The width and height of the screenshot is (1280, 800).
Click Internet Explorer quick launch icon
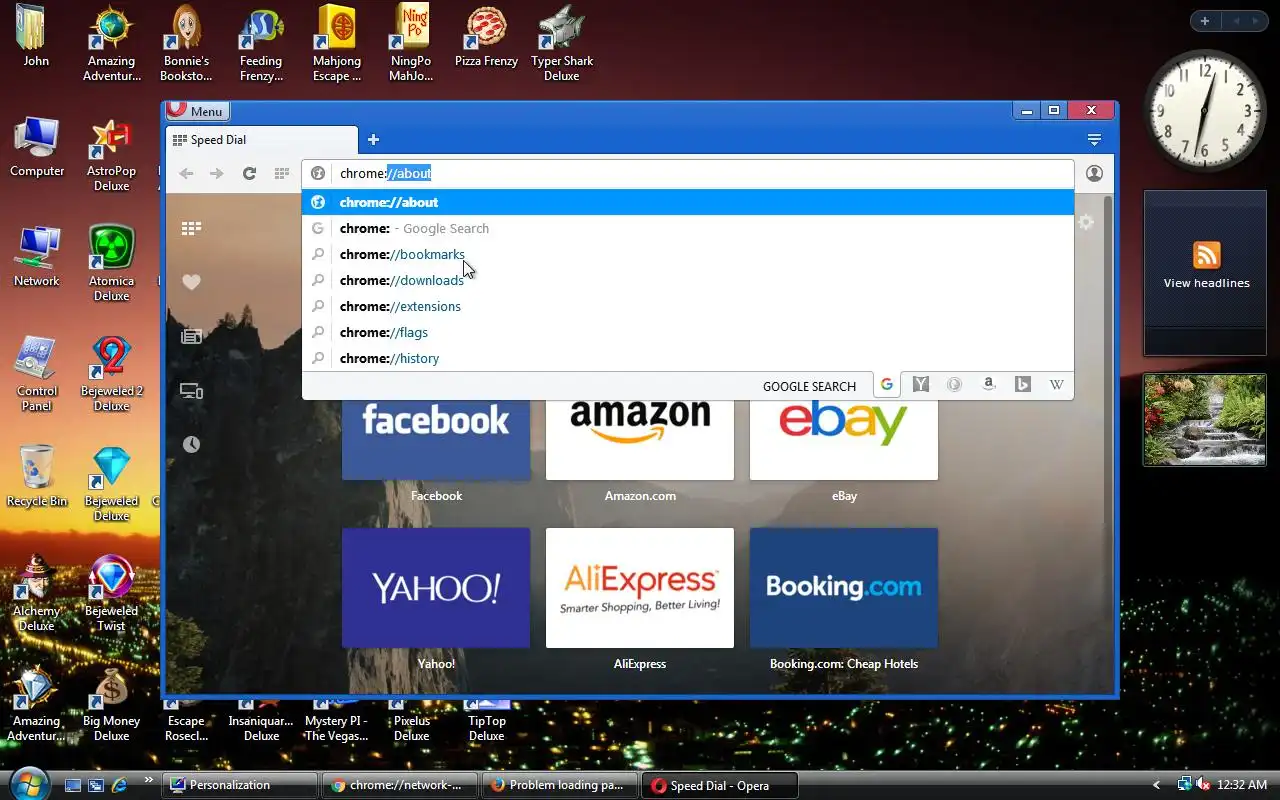[120, 785]
